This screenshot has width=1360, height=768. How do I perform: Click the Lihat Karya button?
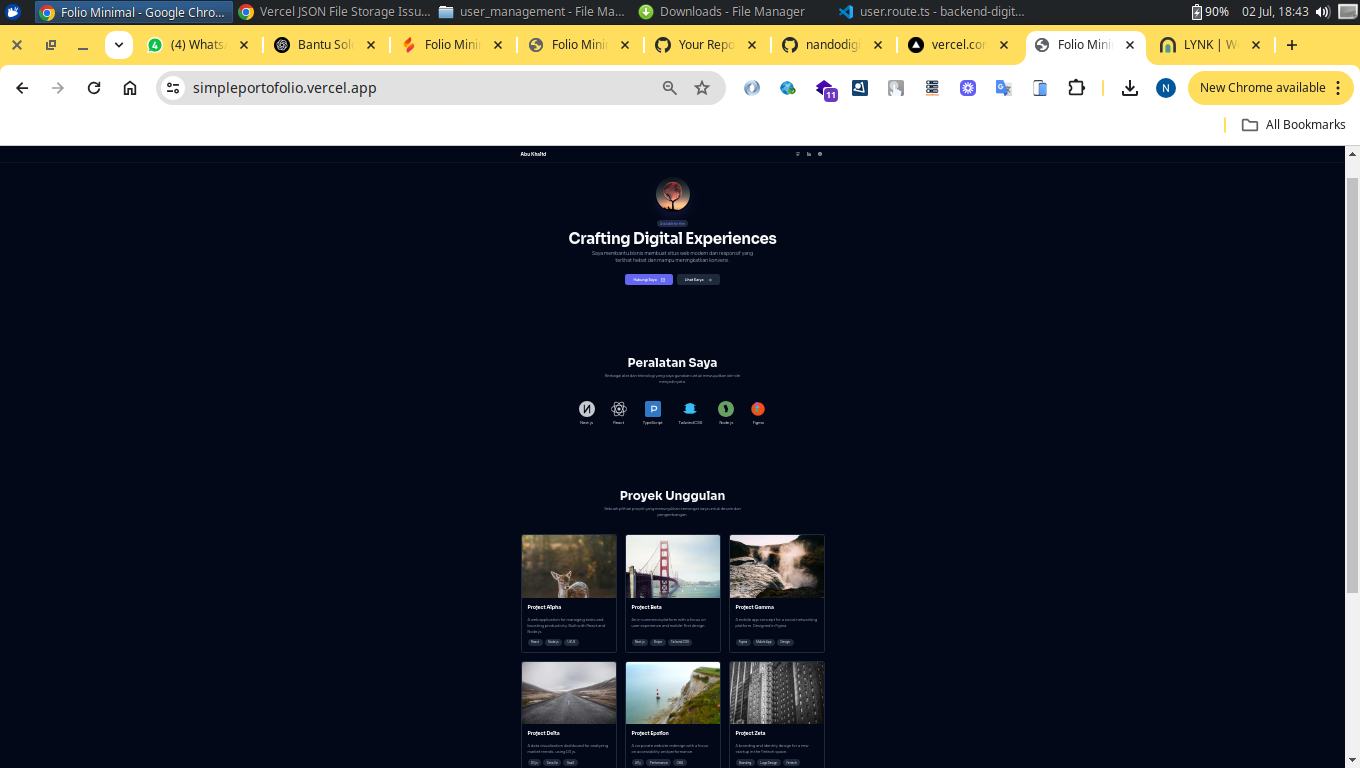[x=698, y=280]
